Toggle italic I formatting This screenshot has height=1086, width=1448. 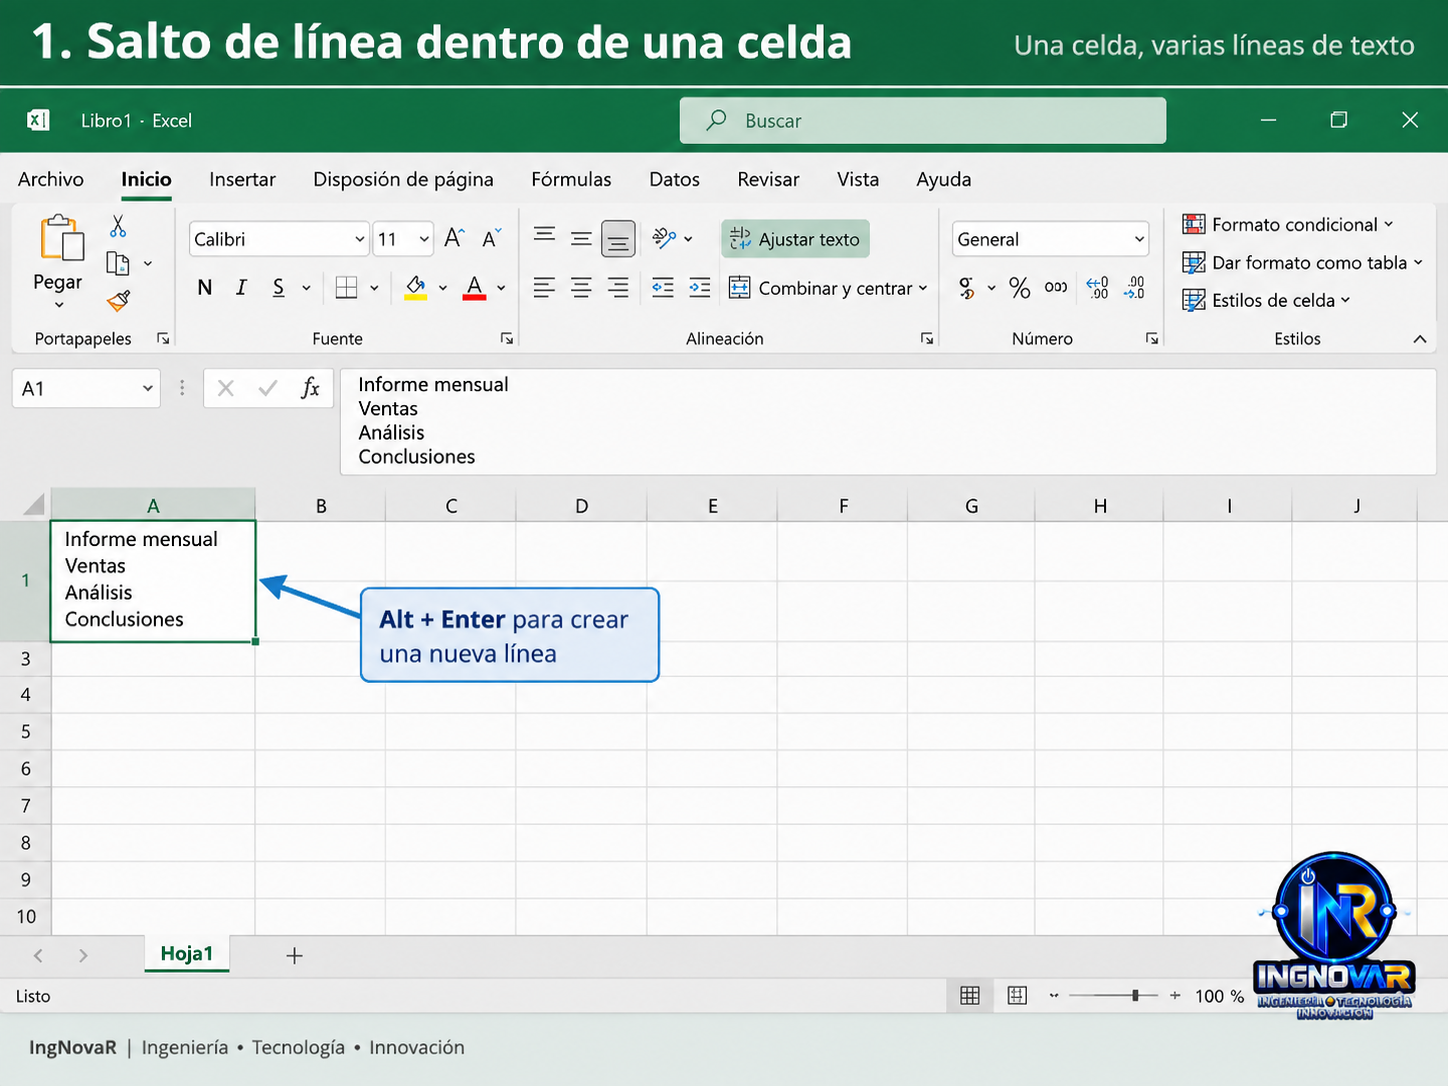click(x=241, y=288)
